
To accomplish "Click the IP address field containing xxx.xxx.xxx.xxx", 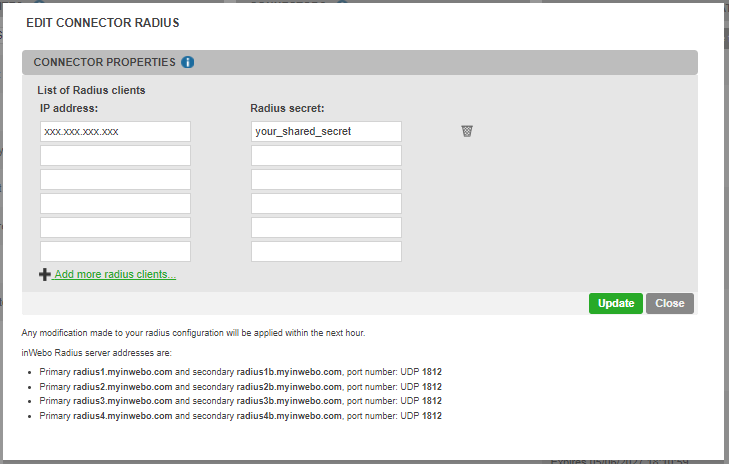I will (x=115, y=131).
